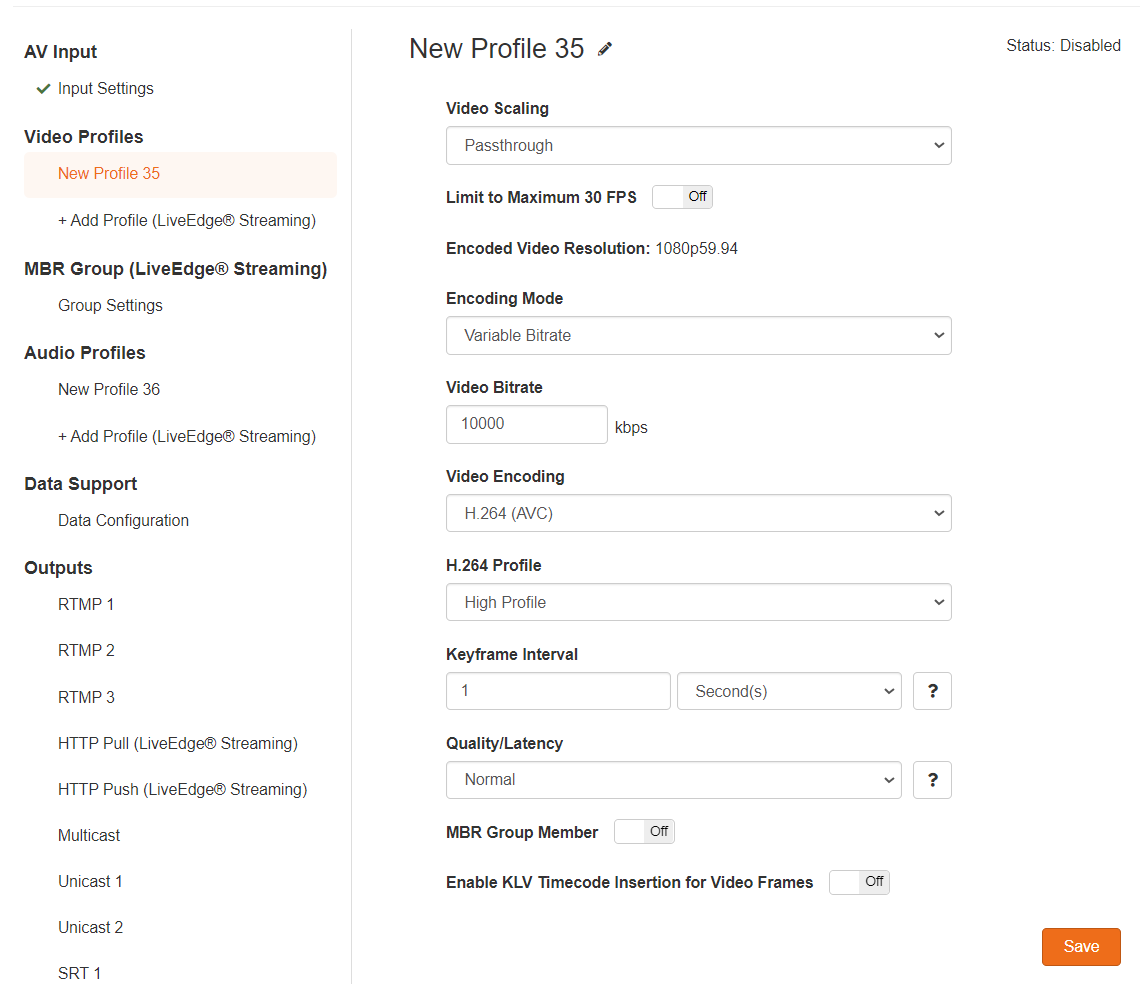Open the Video Scaling dropdown
Viewport: 1140px width, 984px height.
coord(699,145)
